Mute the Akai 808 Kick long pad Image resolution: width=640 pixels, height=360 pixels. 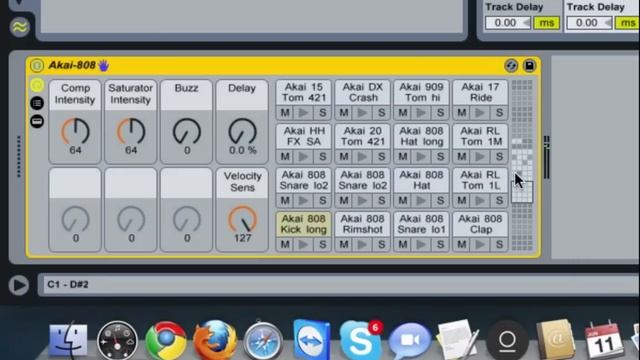click(285, 244)
